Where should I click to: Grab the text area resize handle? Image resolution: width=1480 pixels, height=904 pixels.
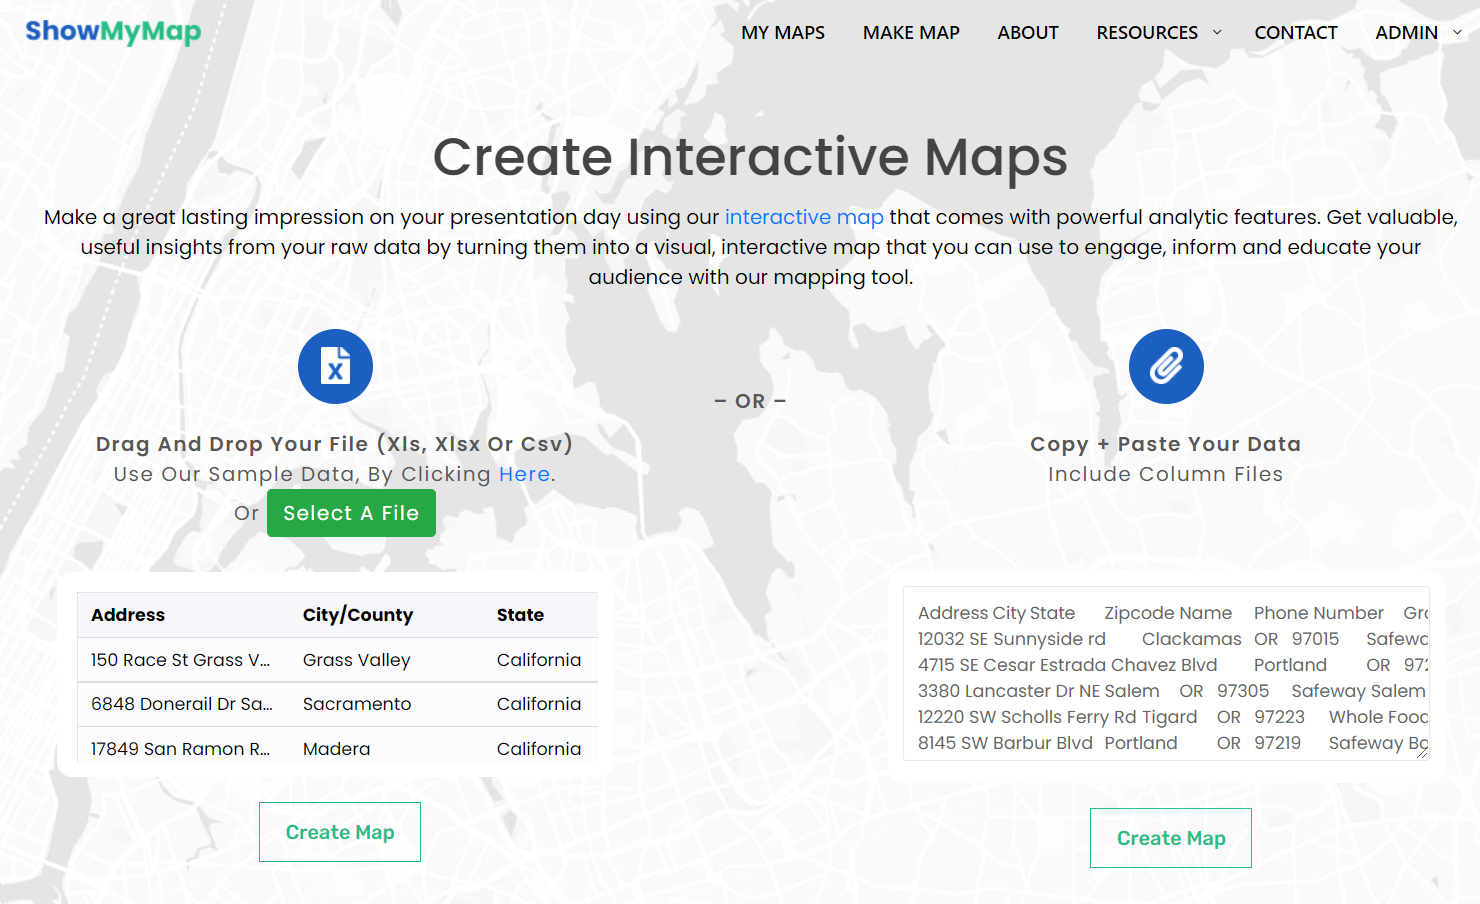[1422, 753]
